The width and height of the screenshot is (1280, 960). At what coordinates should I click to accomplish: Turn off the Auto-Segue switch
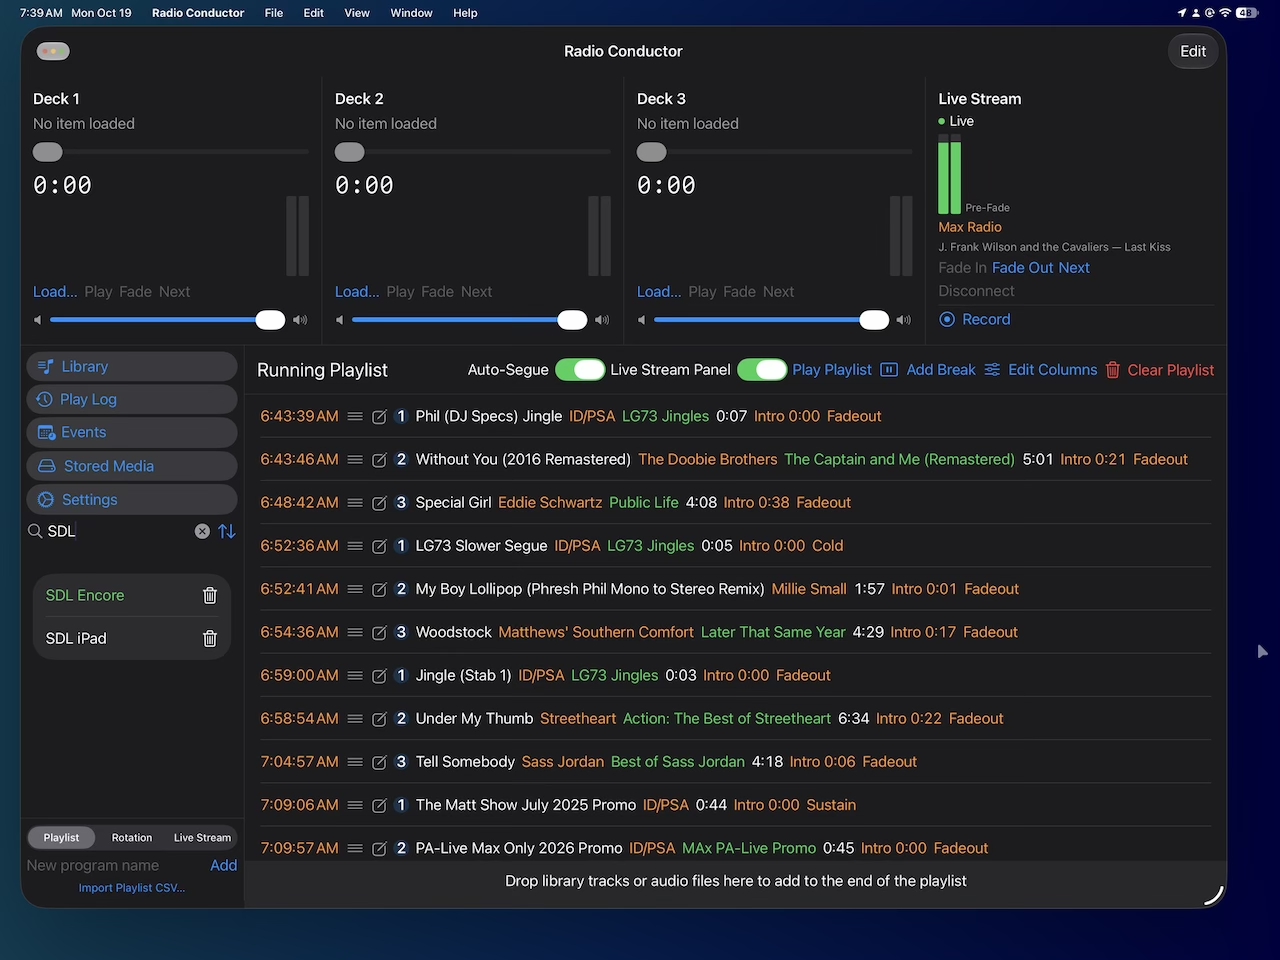coord(580,370)
